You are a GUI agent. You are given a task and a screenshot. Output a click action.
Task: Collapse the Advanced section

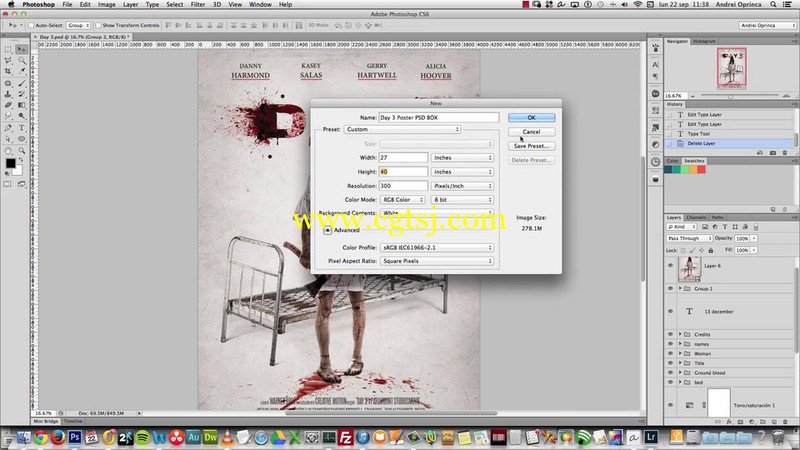coord(328,230)
